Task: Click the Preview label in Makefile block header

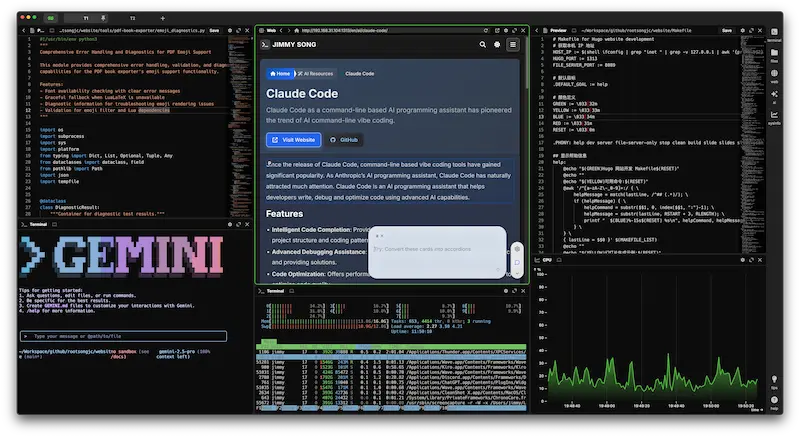Action: [558, 31]
